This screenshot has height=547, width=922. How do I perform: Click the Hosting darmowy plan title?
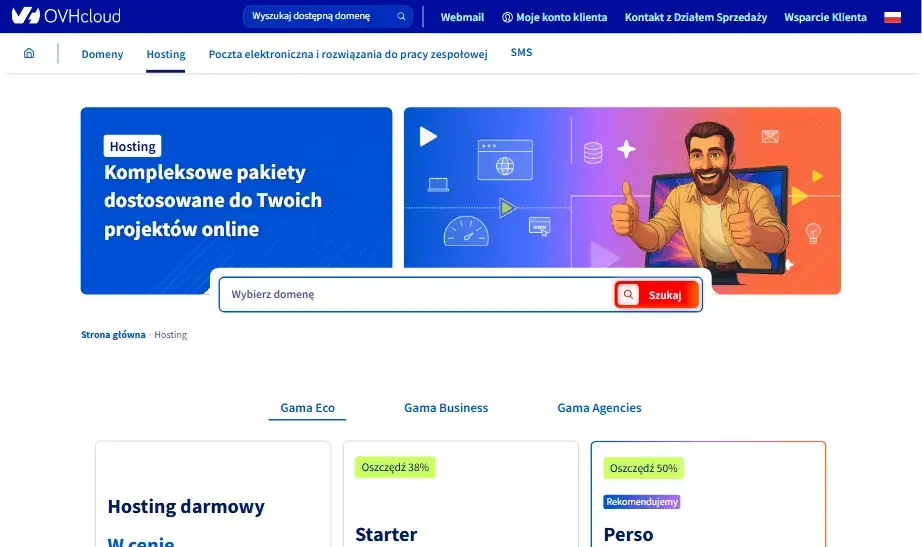186,506
